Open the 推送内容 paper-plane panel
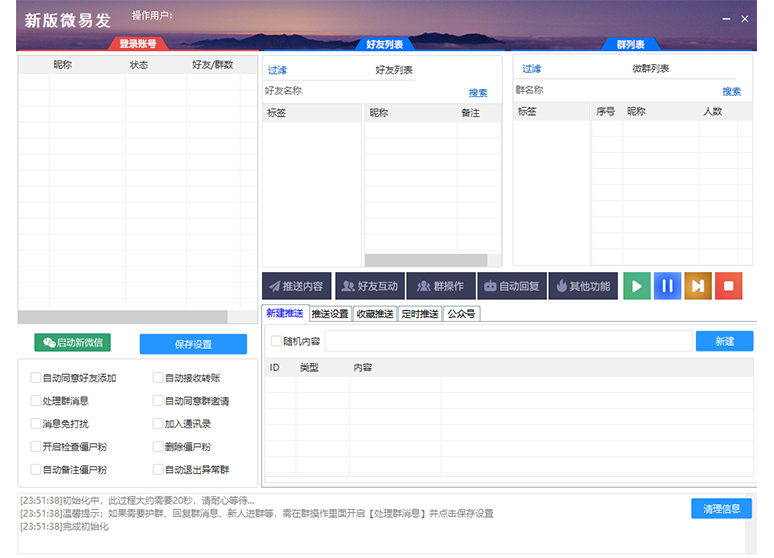The width and height of the screenshot is (774, 558). (x=297, y=286)
